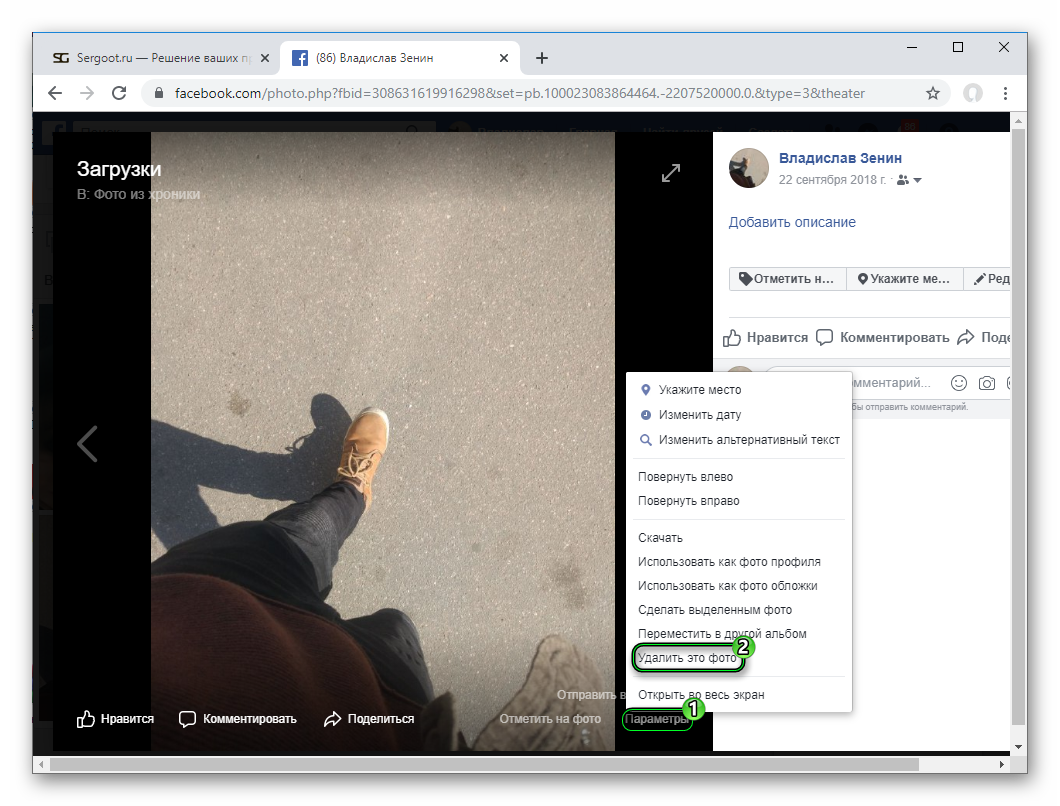Image resolution: width=1060 pixels, height=806 pixels.
Task: Open the Chrome profile avatar
Action: coord(973,93)
